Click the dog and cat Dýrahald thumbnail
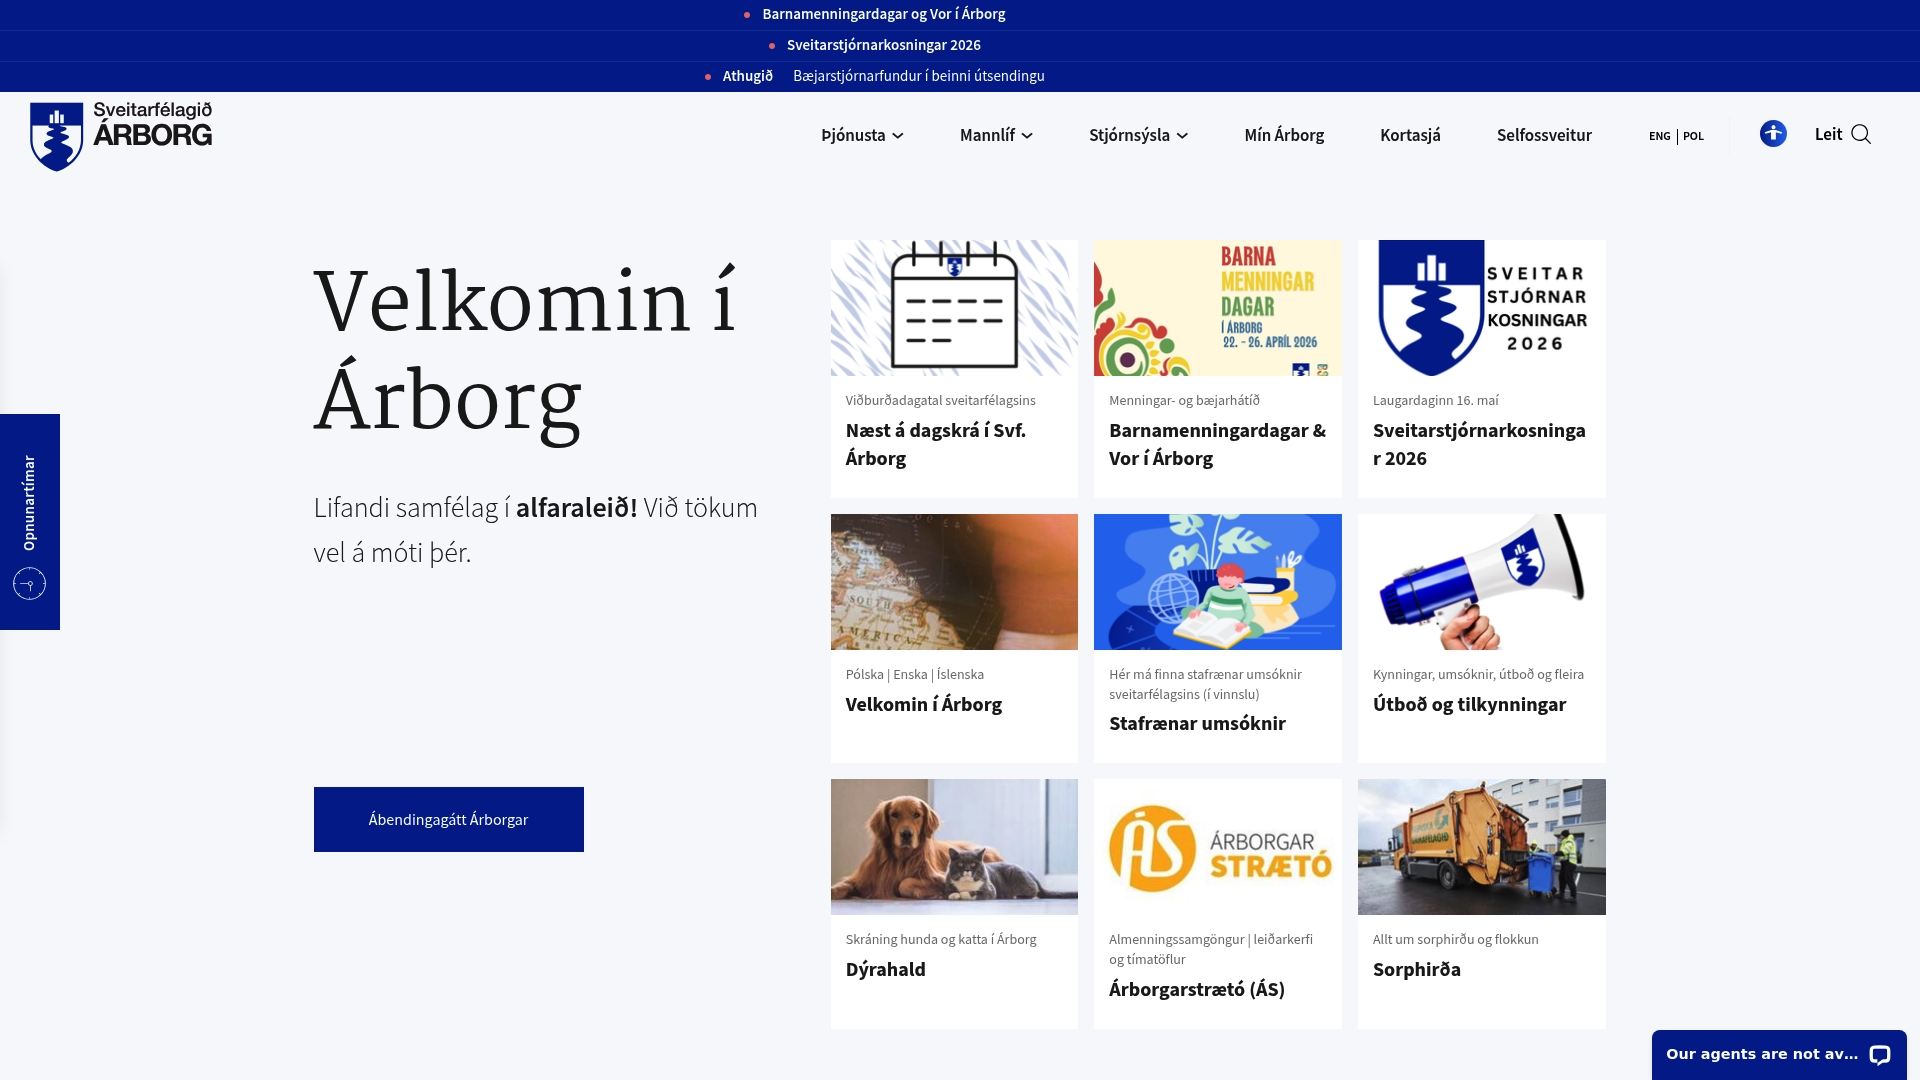Viewport: 1920px width, 1080px height. tap(953, 846)
